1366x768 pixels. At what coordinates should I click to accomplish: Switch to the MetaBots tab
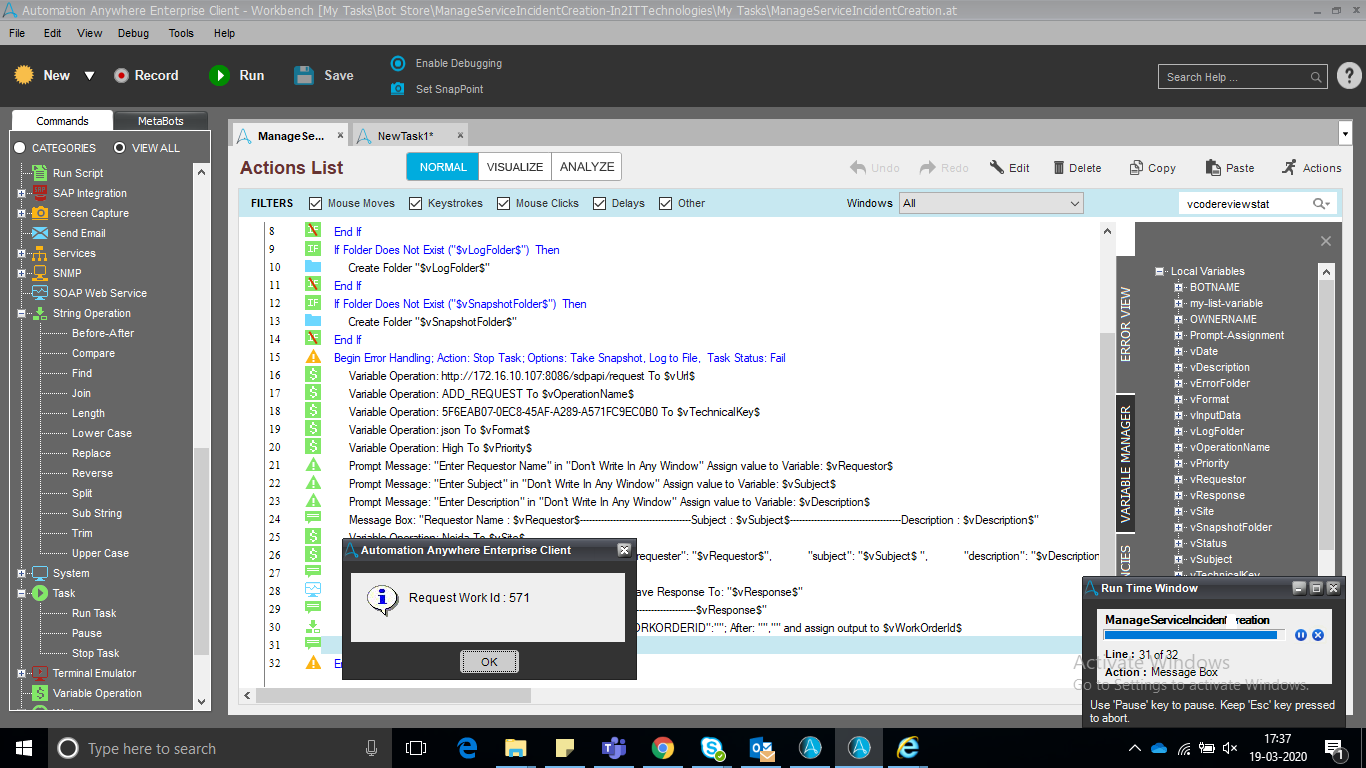point(161,121)
